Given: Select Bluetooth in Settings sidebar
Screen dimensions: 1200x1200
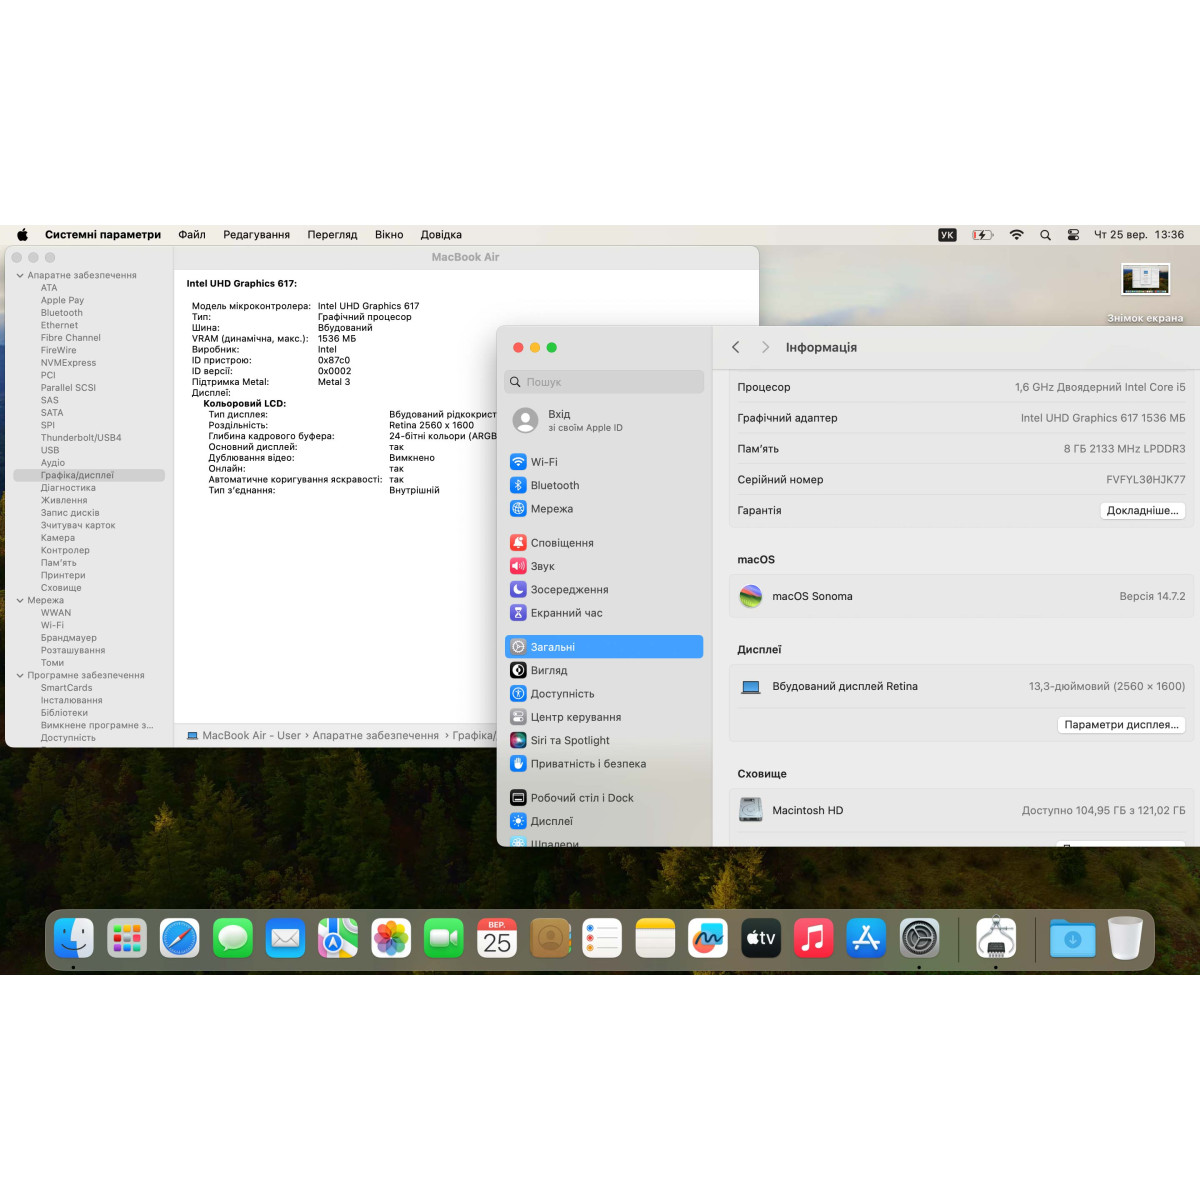Looking at the screenshot, I should pyautogui.click(x=604, y=485).
